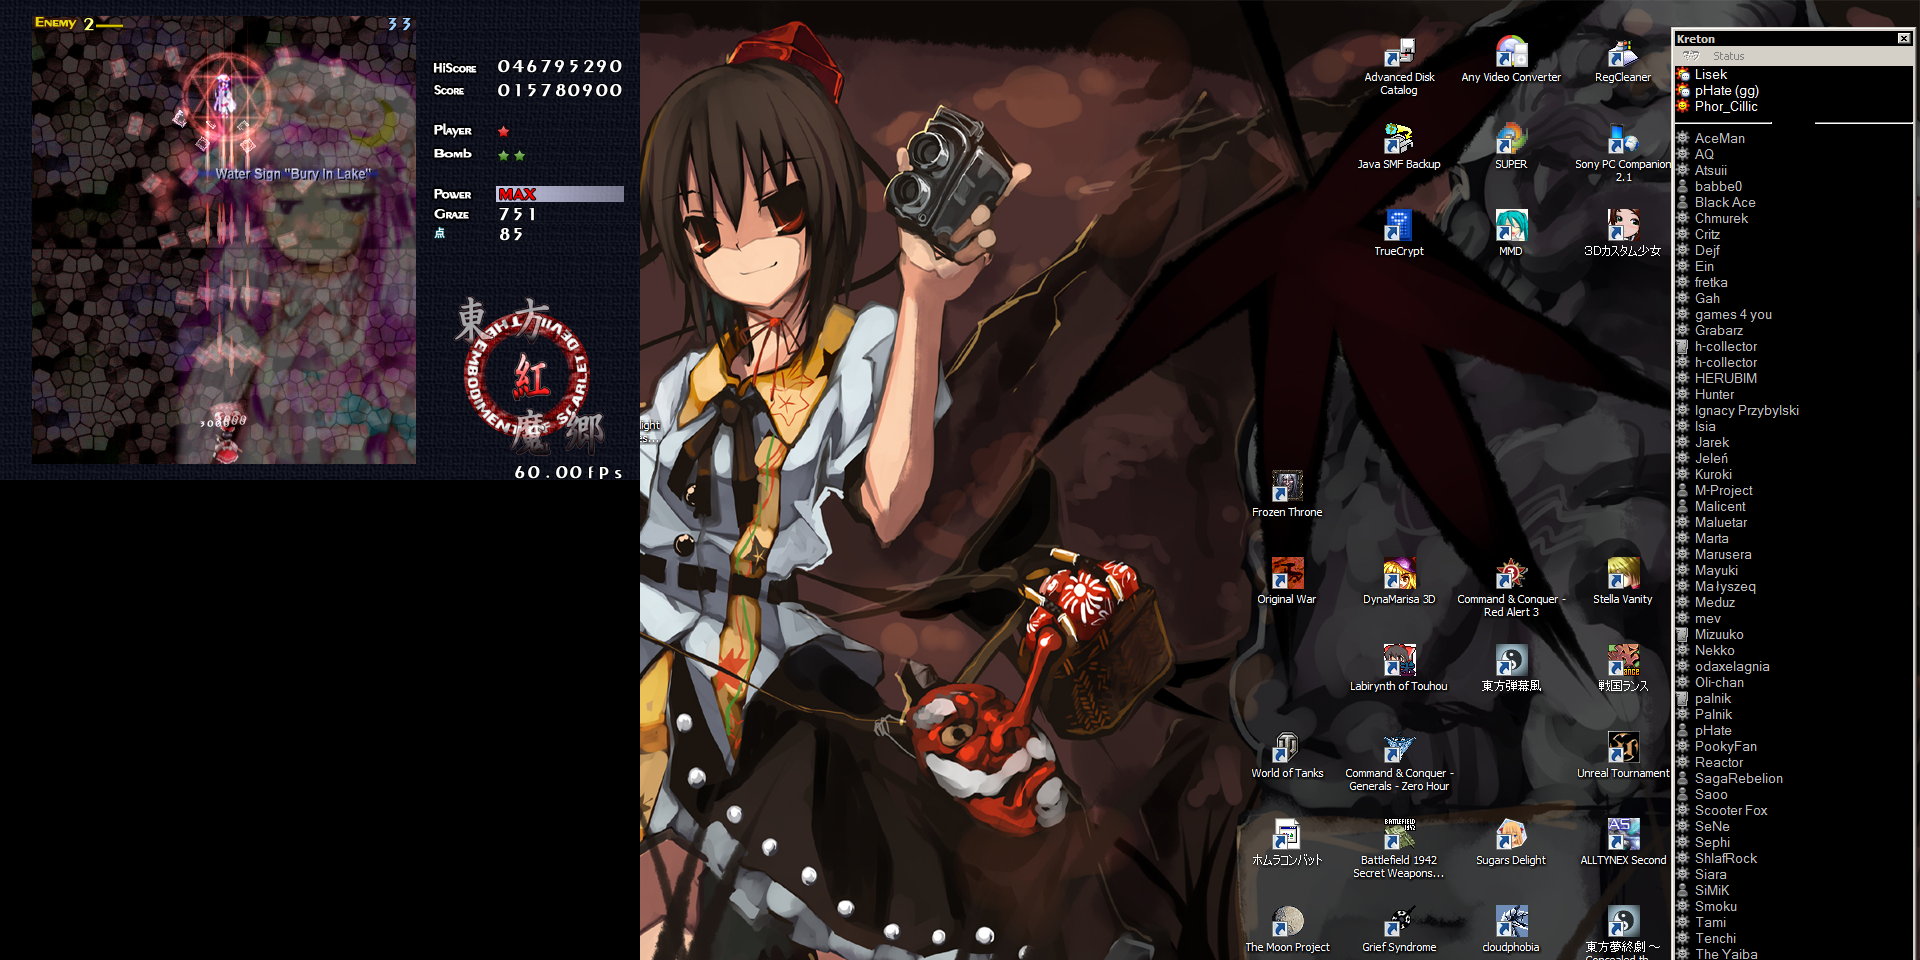This screenshot has height=960, width=1920.
Task: Launch the MMD desktop shortcut
Action: click(x=1511, y=234)
